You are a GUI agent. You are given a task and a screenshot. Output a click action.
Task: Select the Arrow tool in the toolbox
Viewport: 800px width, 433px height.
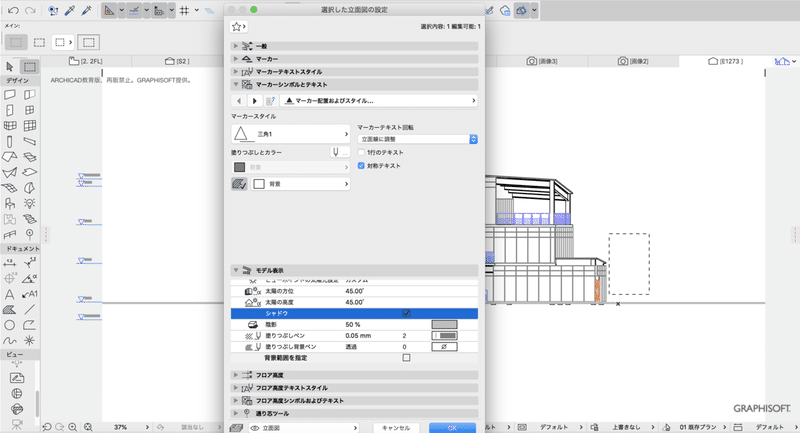(10, 67)
